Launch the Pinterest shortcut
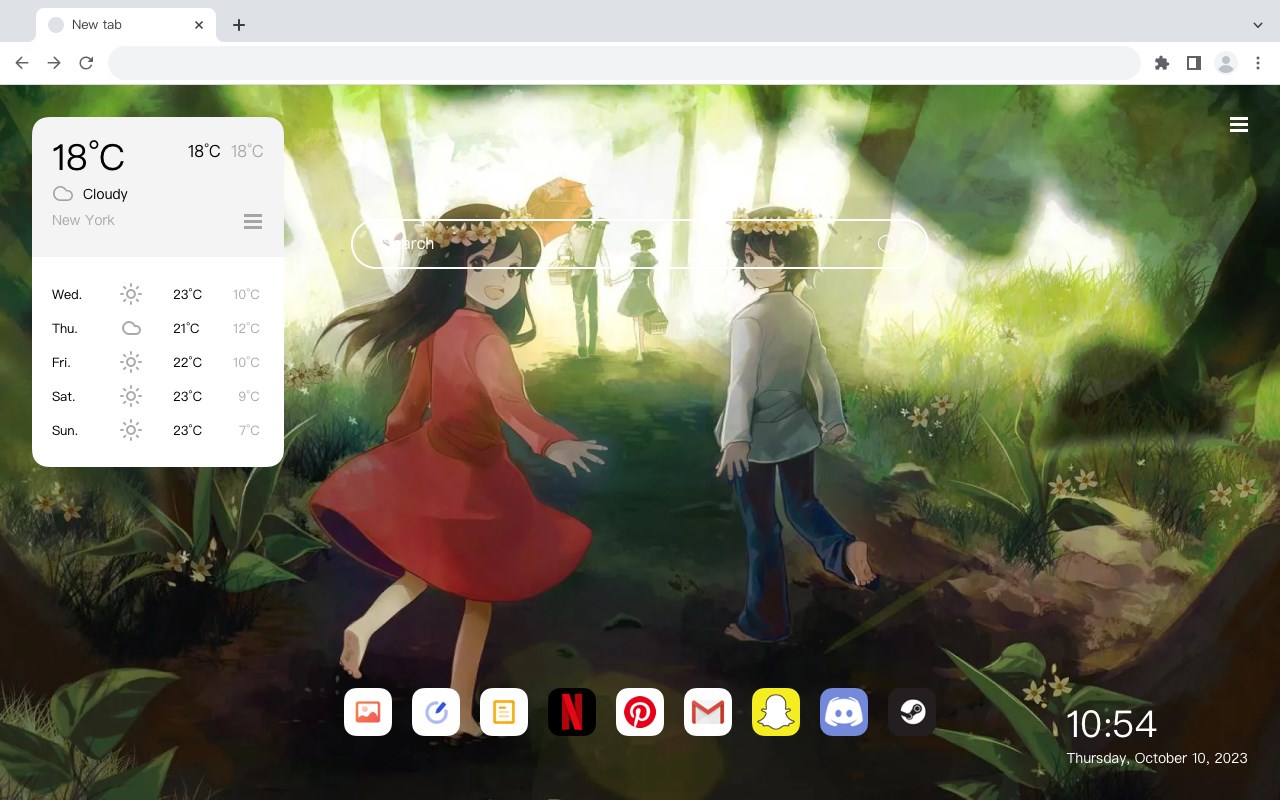This screenshot has height=800, width=1280. (x=640, y=712)
